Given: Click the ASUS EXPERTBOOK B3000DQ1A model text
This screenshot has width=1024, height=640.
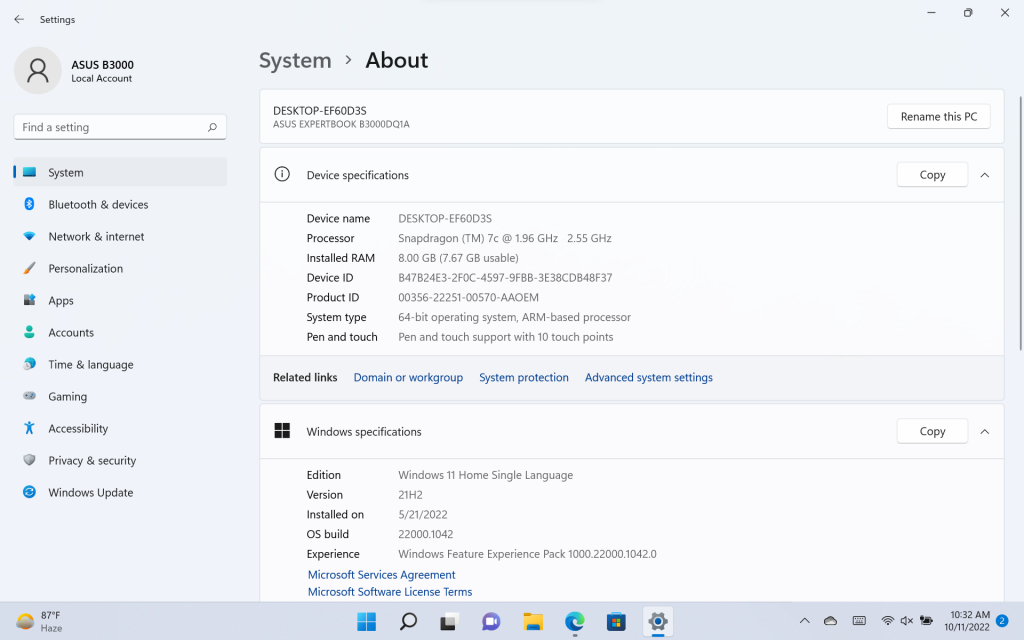Looking at the screenshot, I should tap(341, 124).
